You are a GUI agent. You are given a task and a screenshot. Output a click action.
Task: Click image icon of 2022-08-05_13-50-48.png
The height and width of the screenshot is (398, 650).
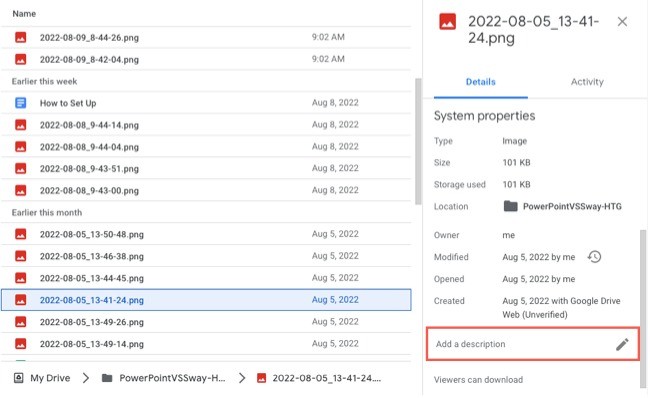coord(21,234)
